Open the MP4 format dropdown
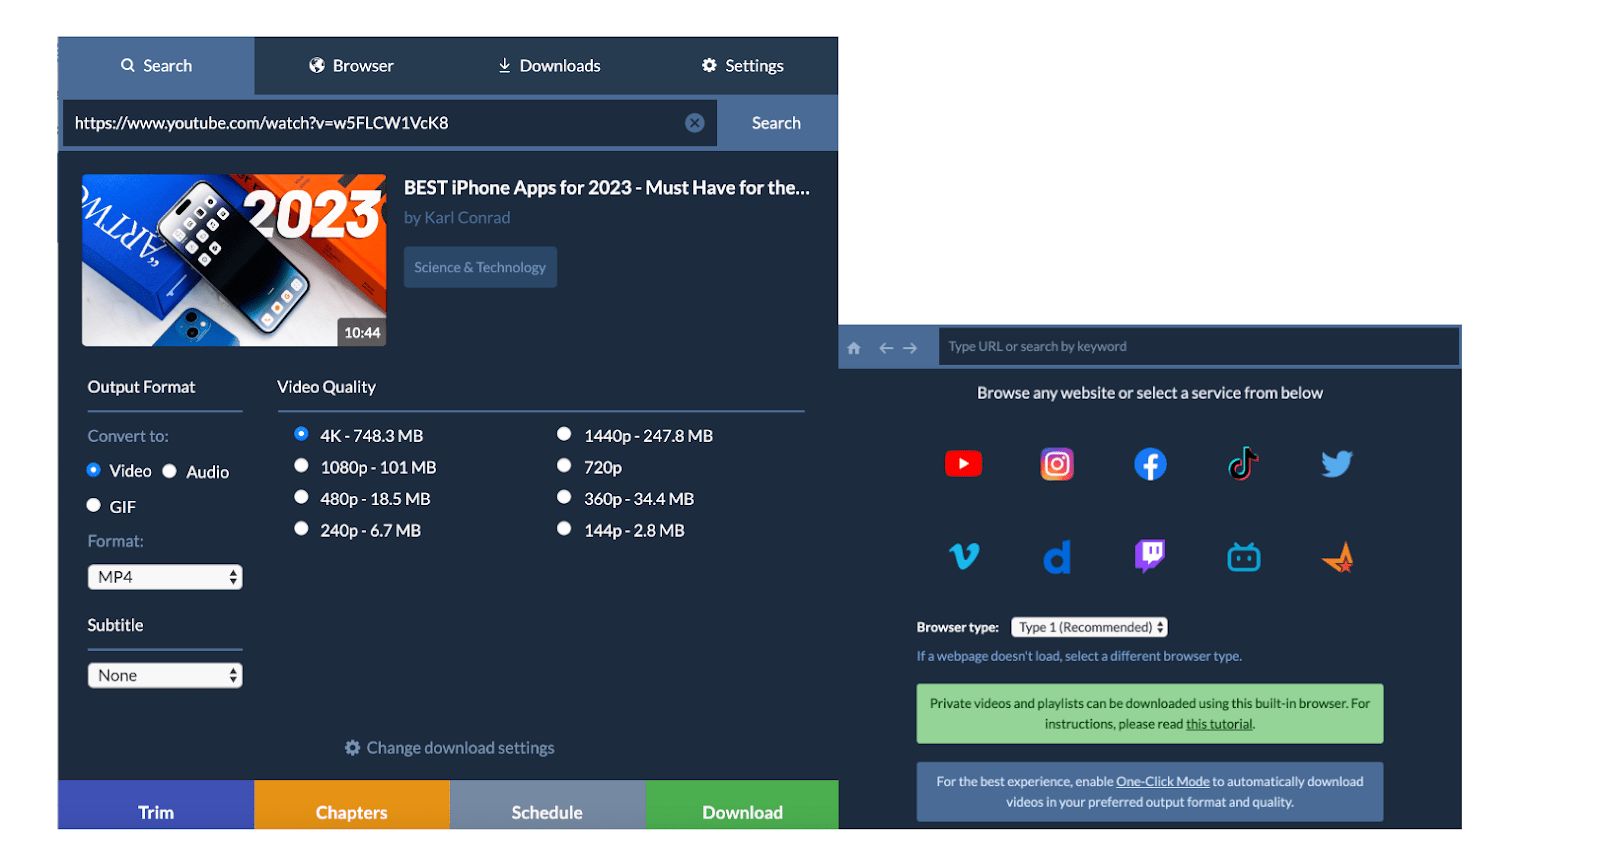The image size is (1600, 858). click(x=165, y=577)
